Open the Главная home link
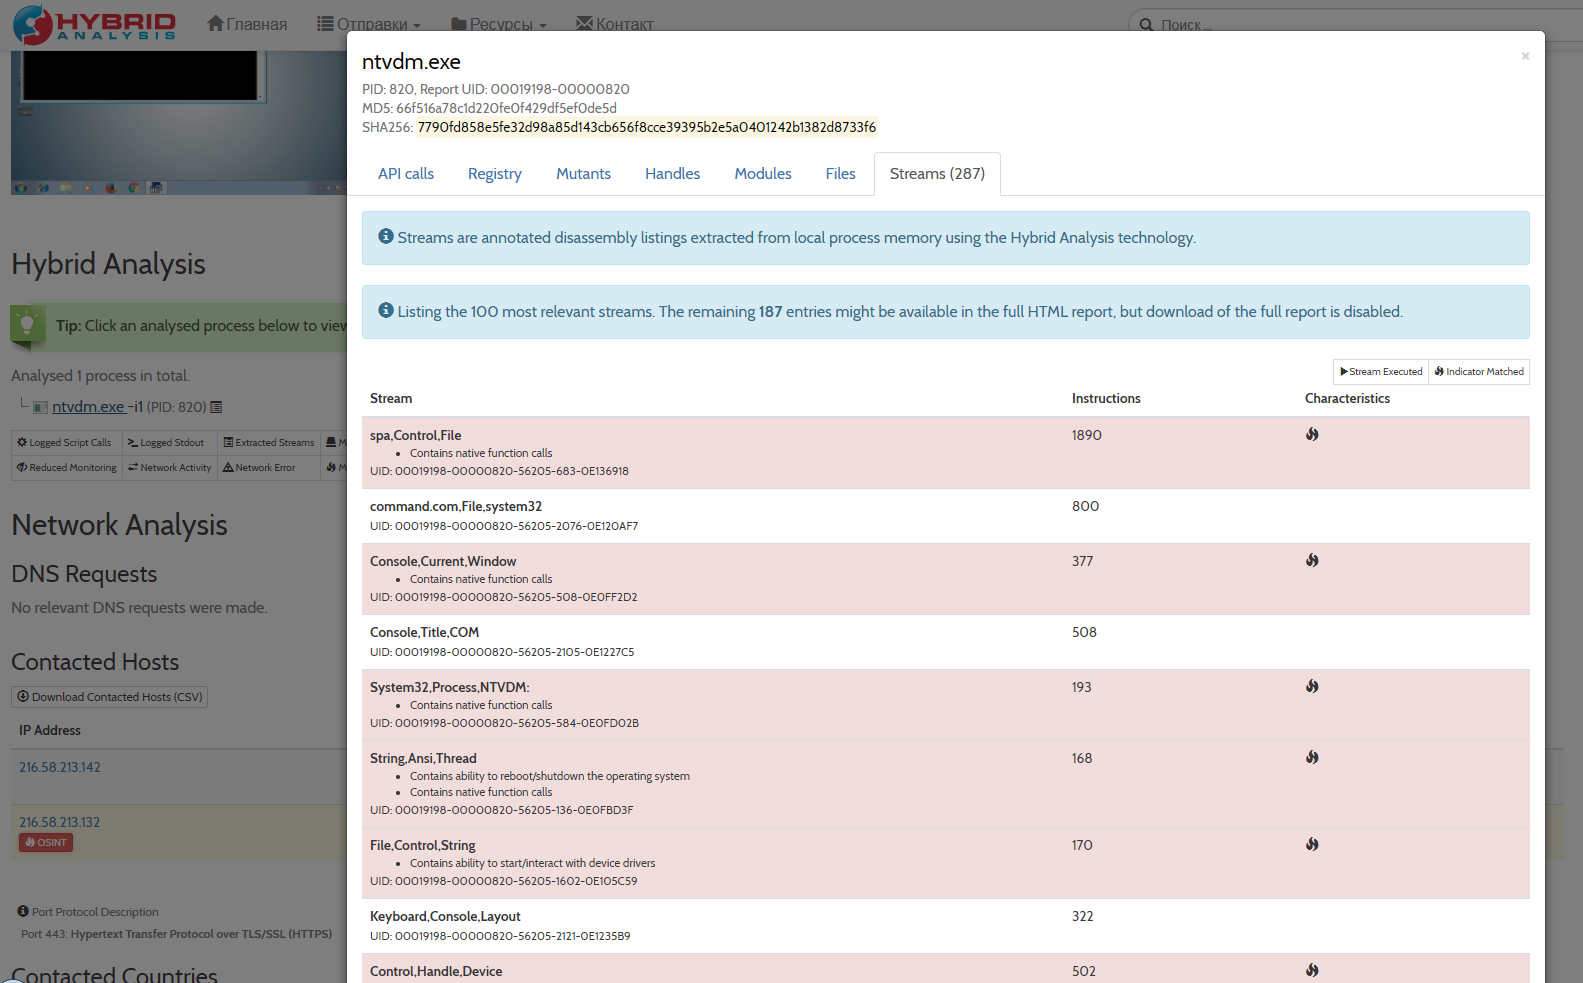Screen dimensions: 1583x983 (x=247, y=24)
